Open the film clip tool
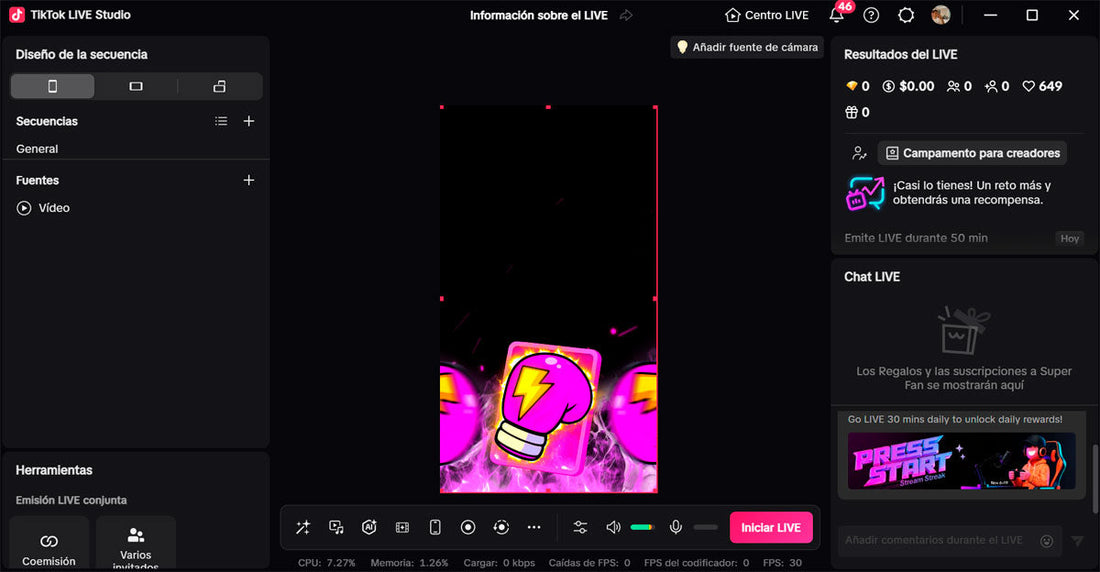The width and height of the screenshot is (1100, 572). point(402,527)
